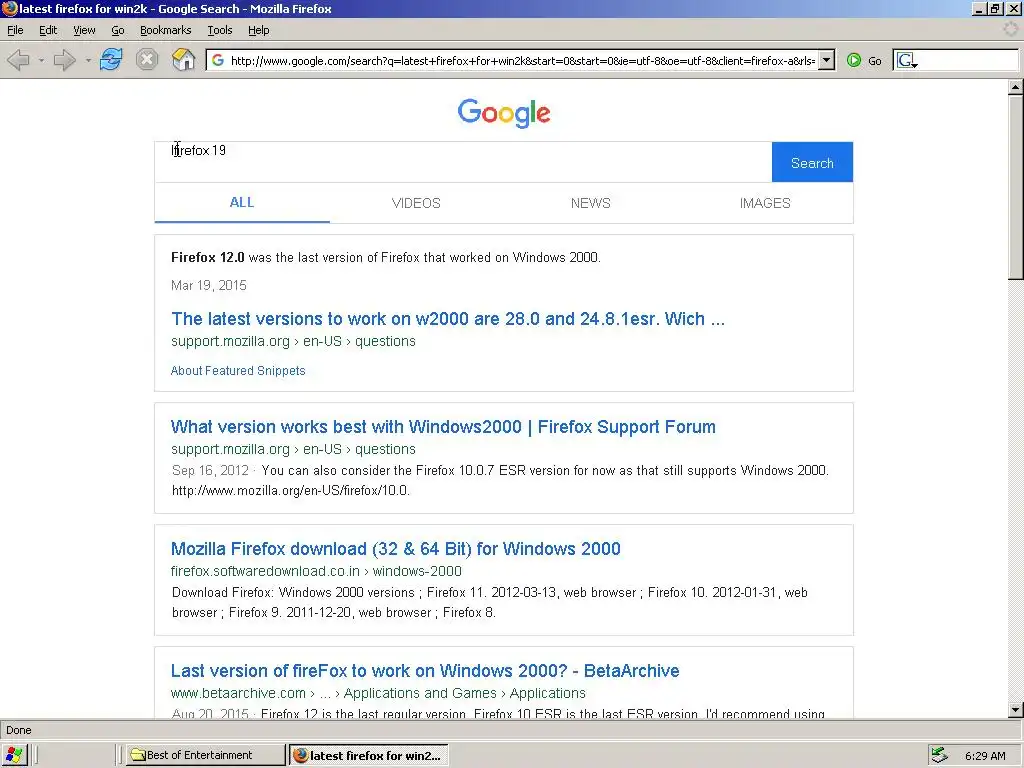Image resolution: width=1024 pixels, height=768 pixels.
Task: Switch to the NEWS tab
Action: (x=590, y=203)
